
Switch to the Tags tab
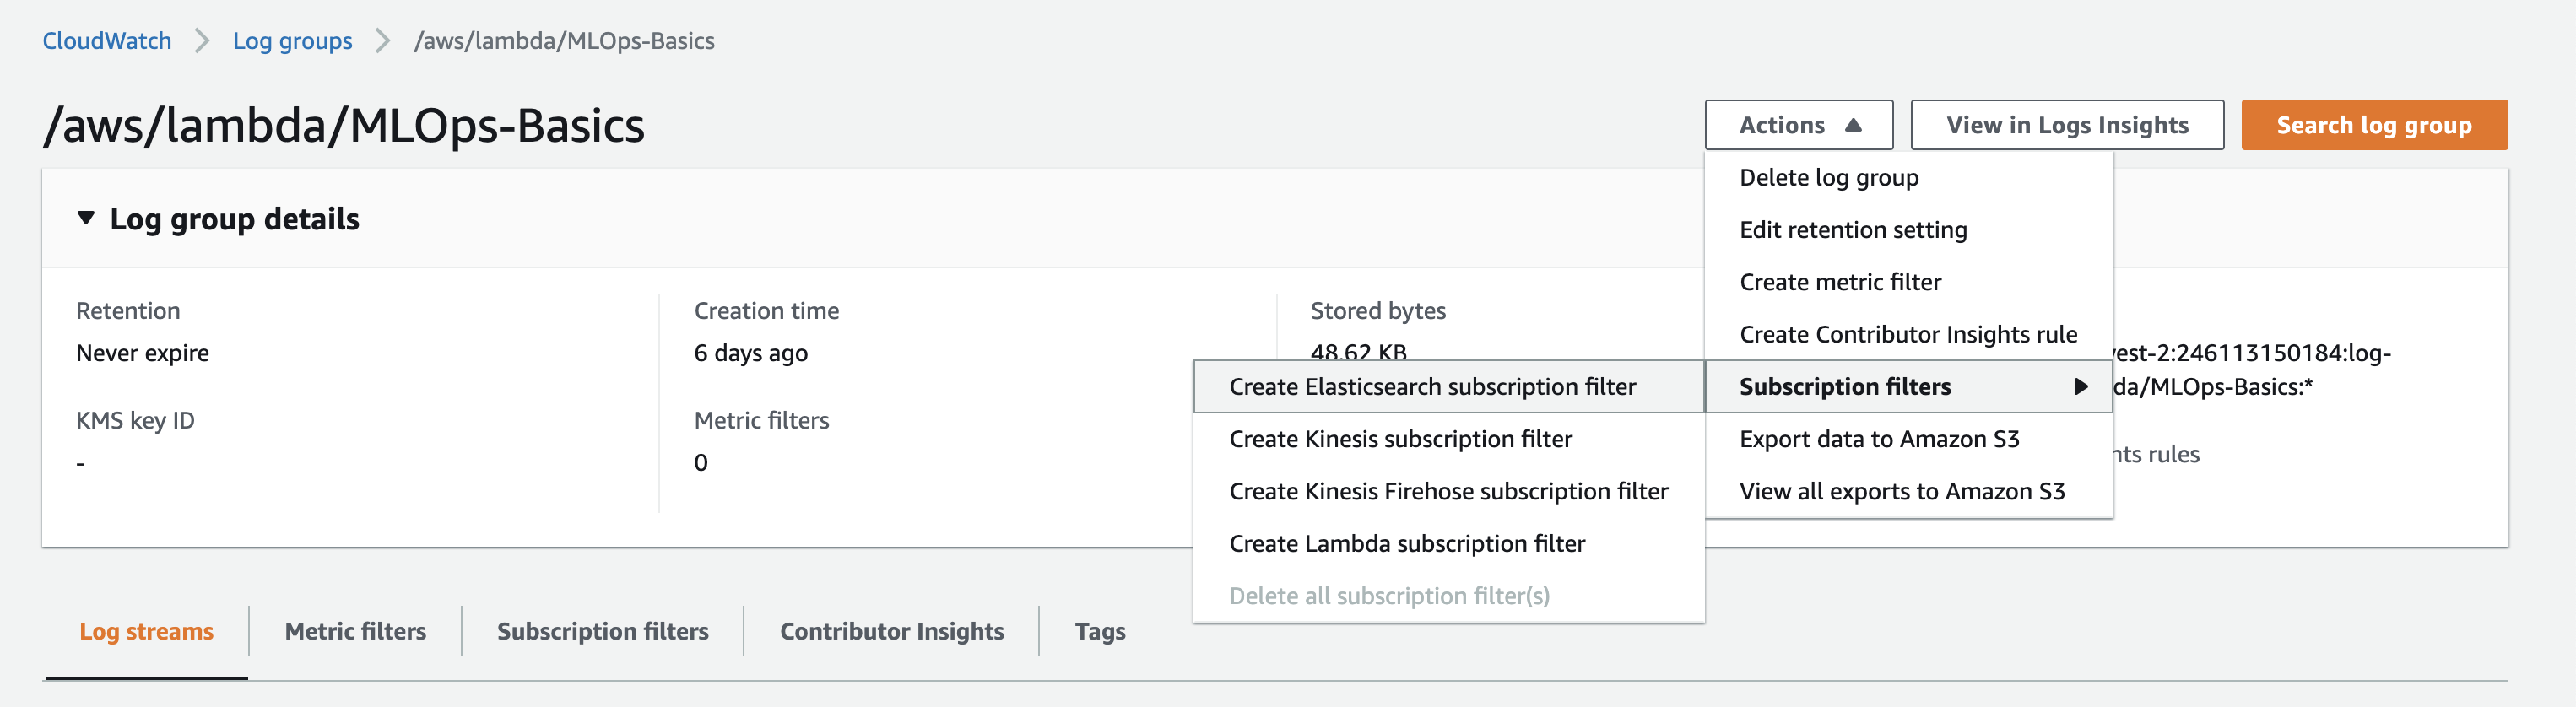click(1099, 631)
